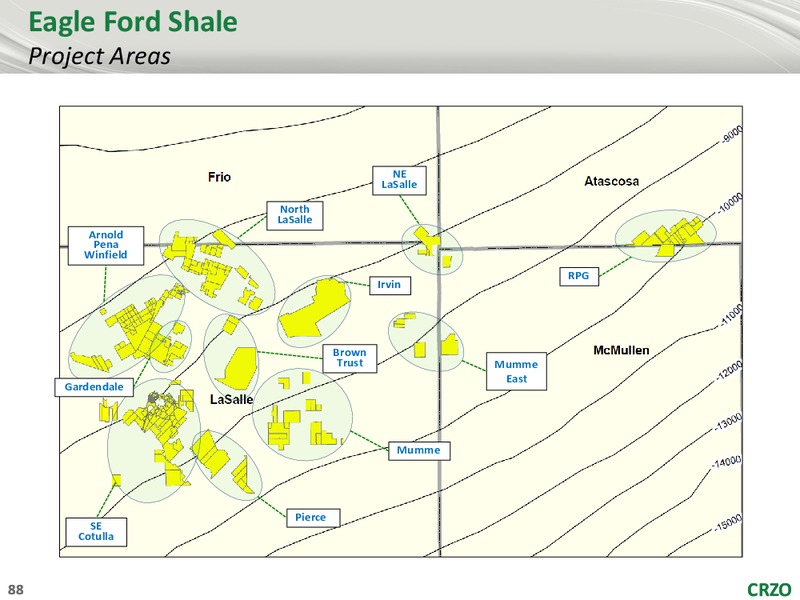Select the Arnold Pena Winfield label box

106,245
